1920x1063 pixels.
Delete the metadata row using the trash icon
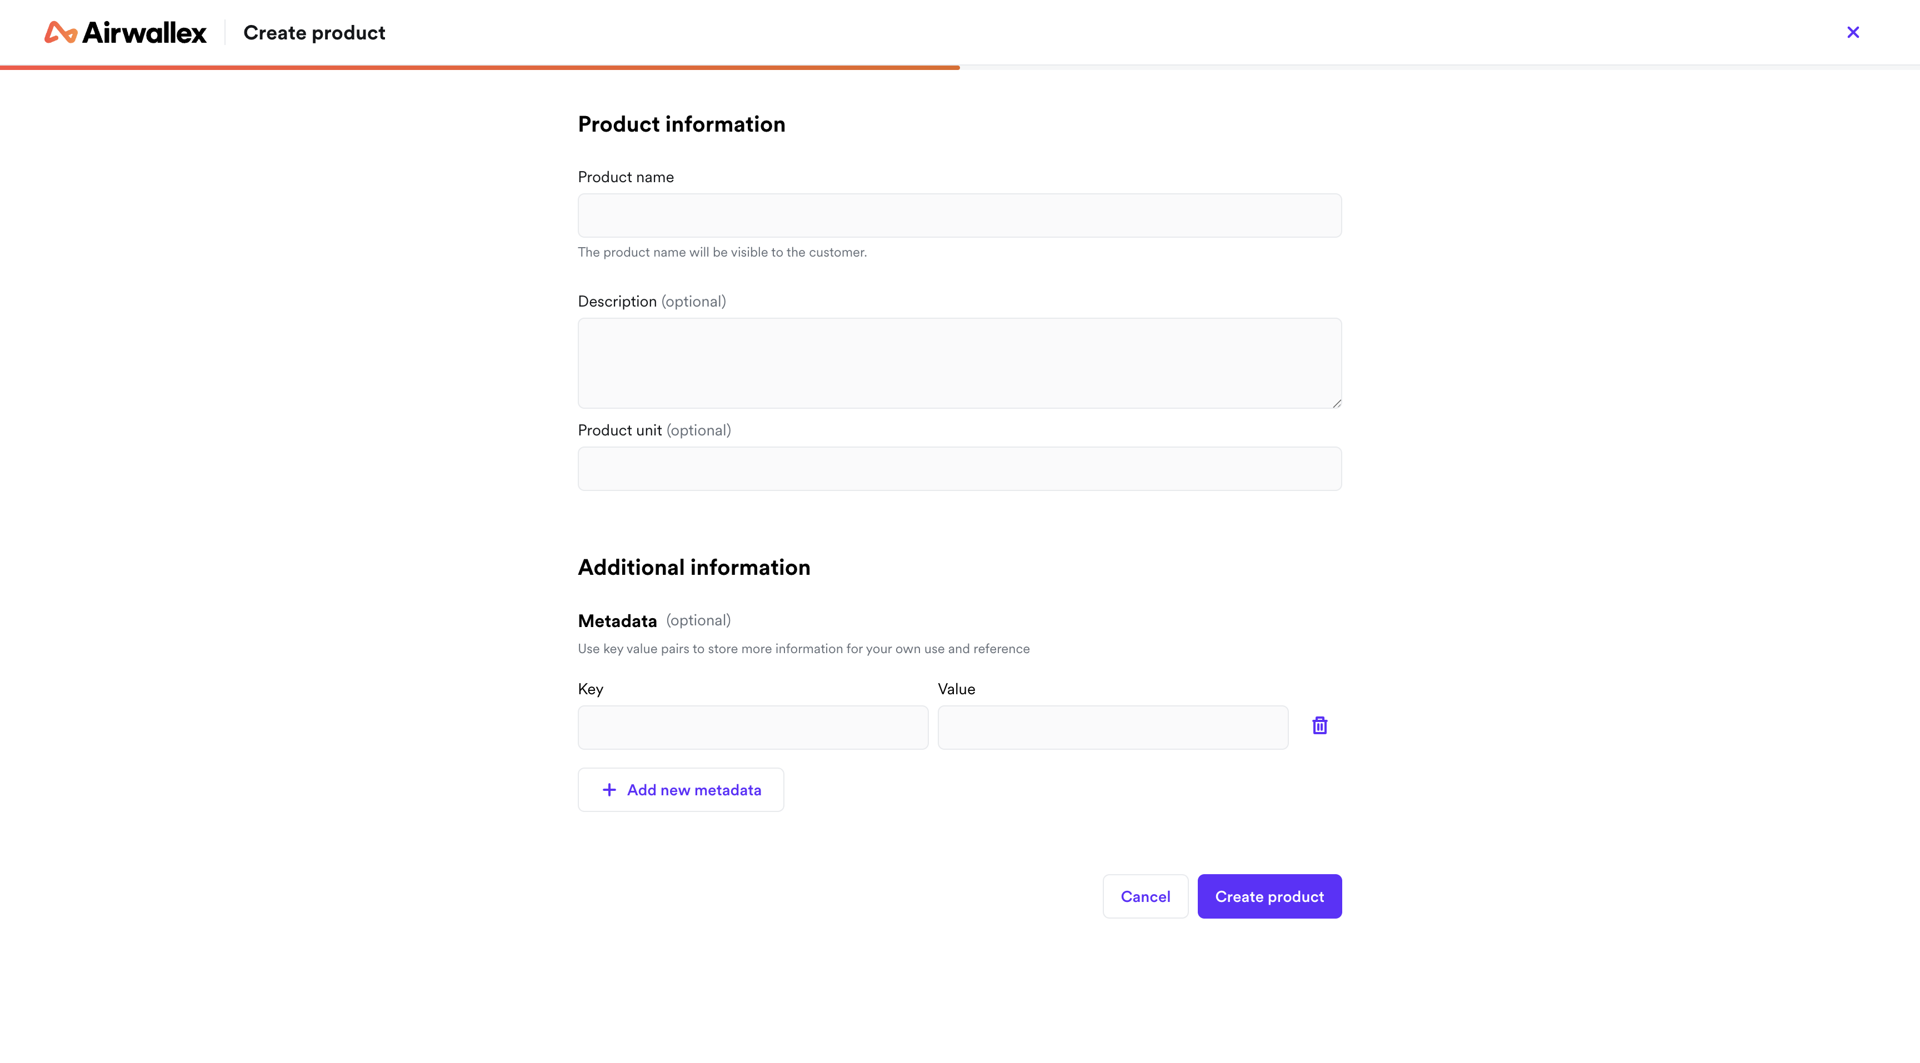1319,725
